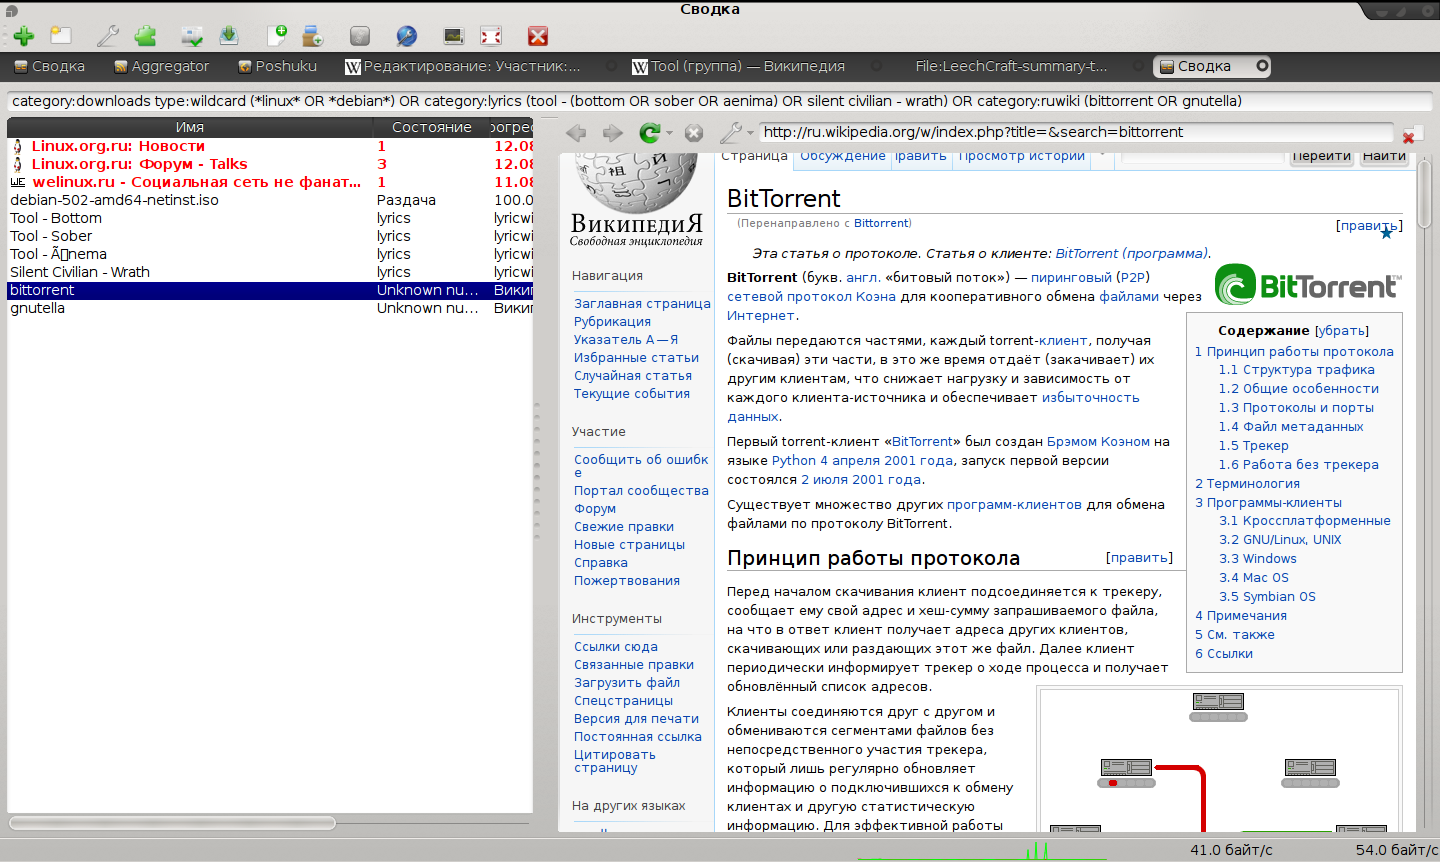Image resolution: width=1440 pixels, height=862 pixels.
Task: Open settings via the wrench toolbar icon
Action: click(x=107, y=36)
